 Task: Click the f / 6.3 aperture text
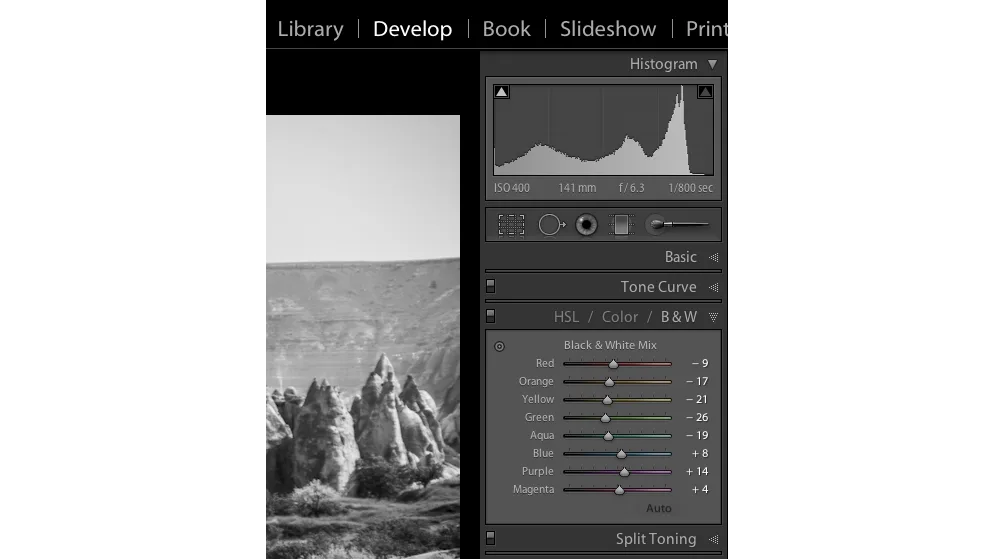631,188
